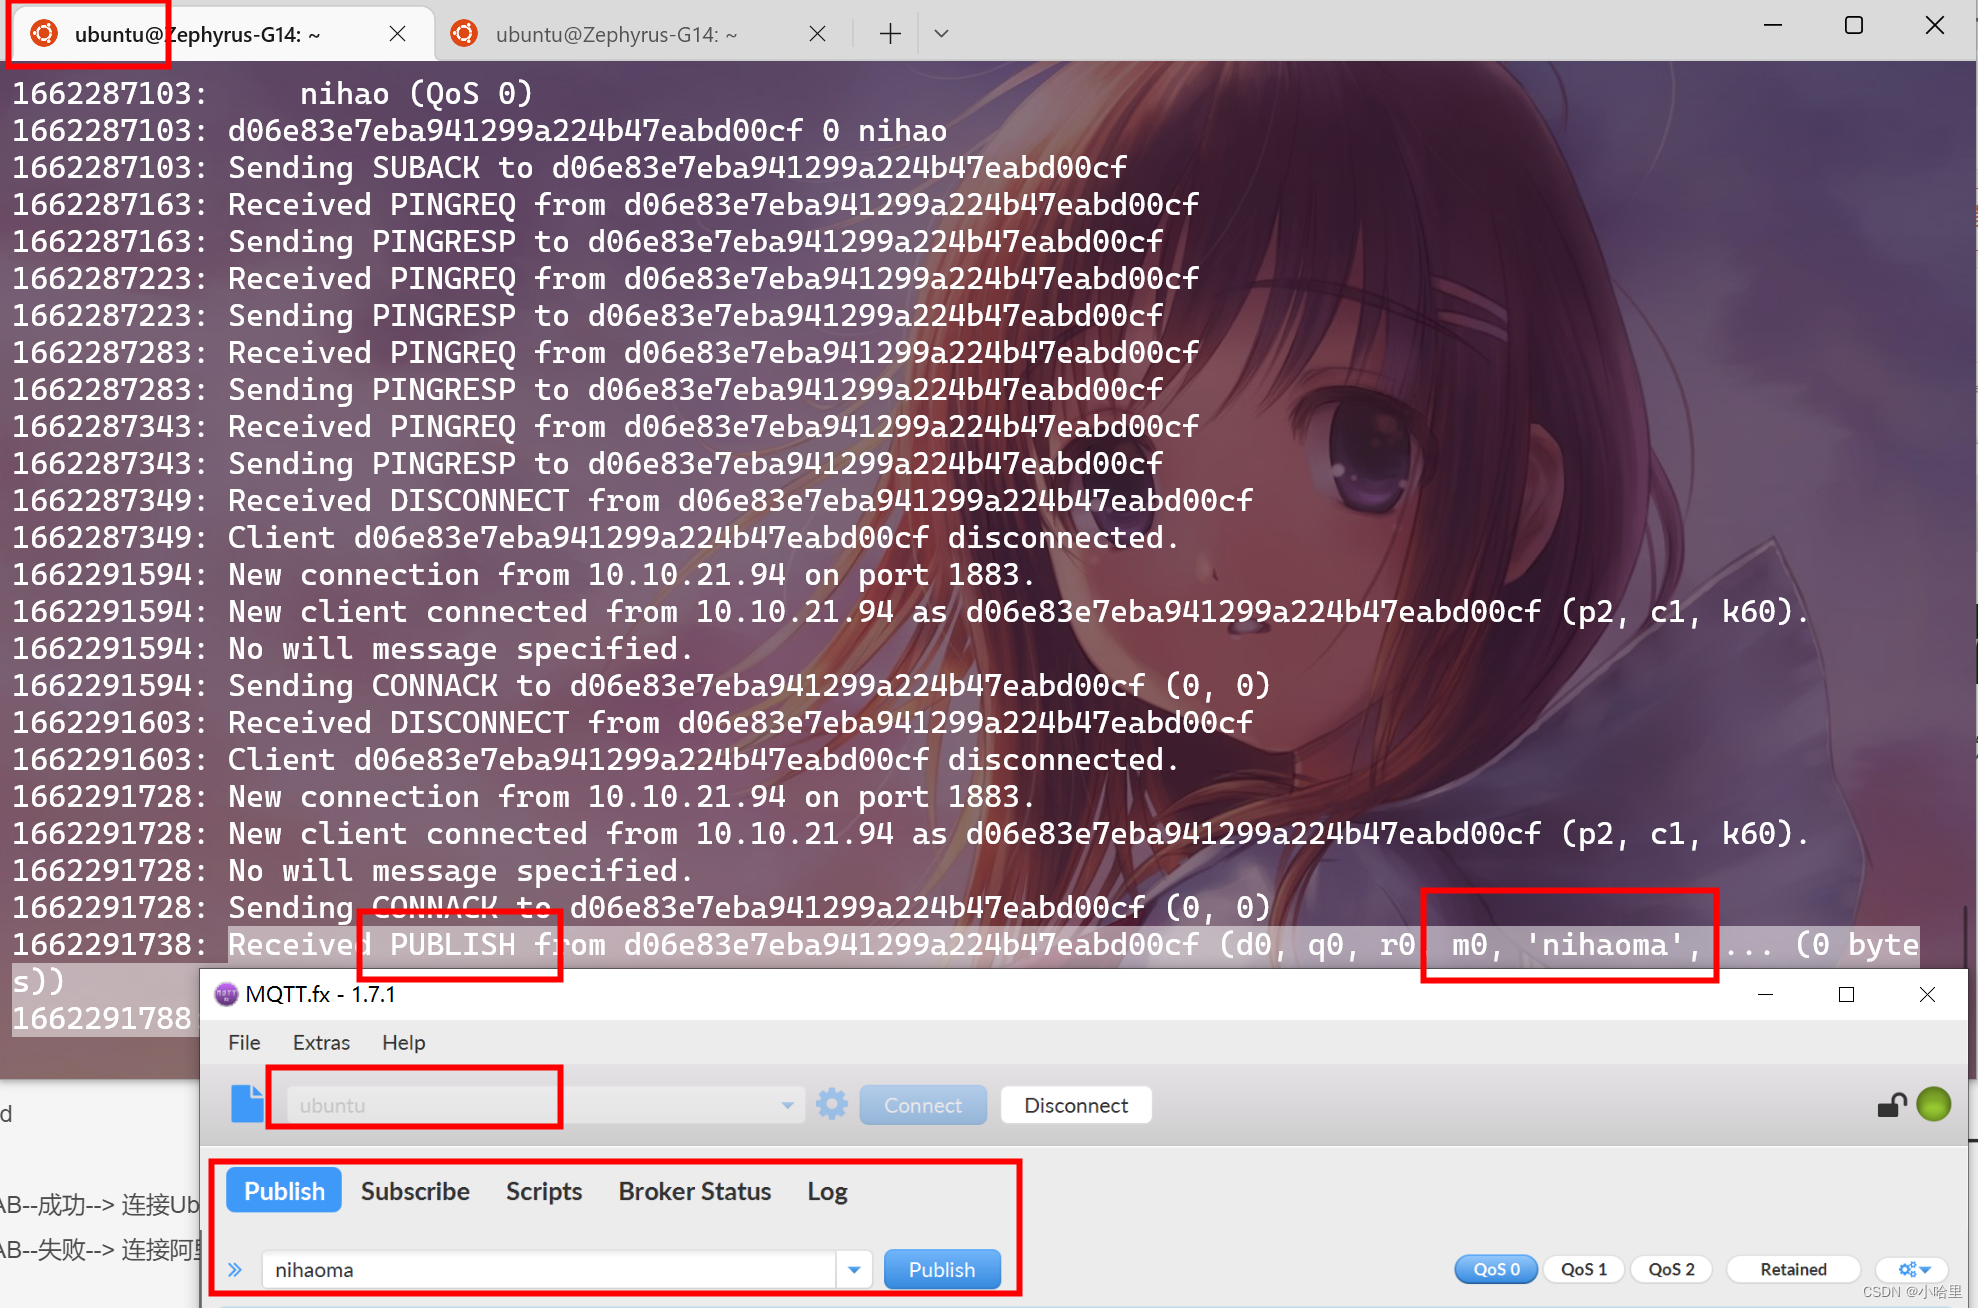Screen dimensions: 1978x1308
Task: Click the green connection status indicator
Action: point(1933,1104)
